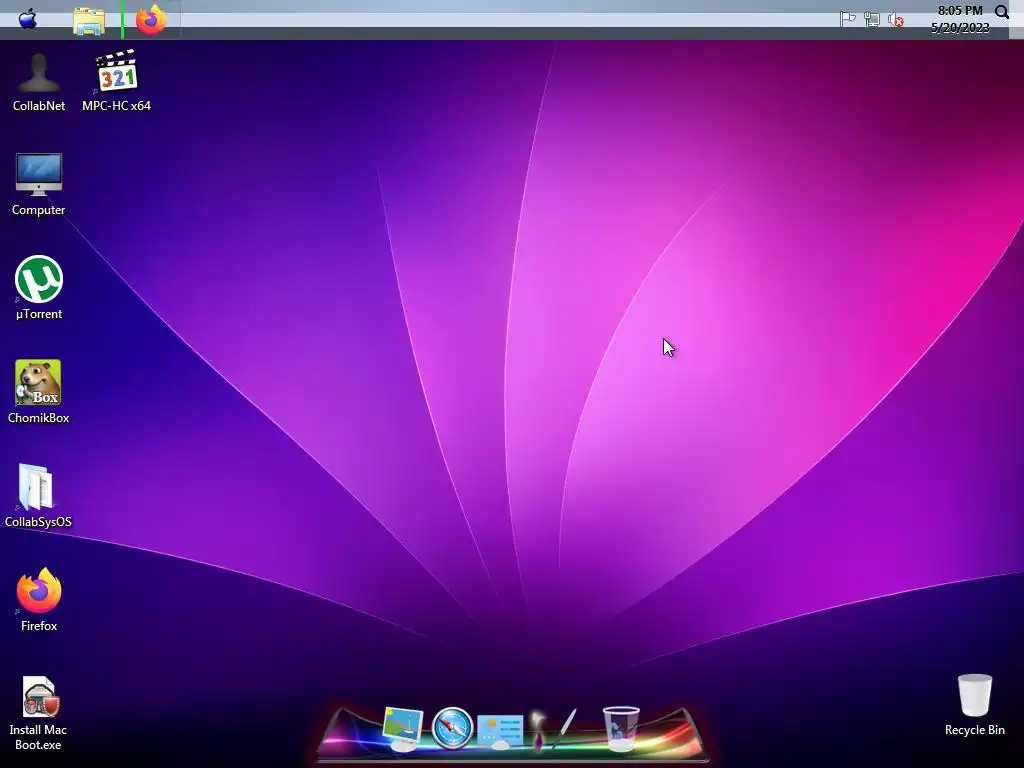This screenshot has width=1024, height=768.
Task: Select the CollabNet user desktop icon
Action: pos(39,82)
